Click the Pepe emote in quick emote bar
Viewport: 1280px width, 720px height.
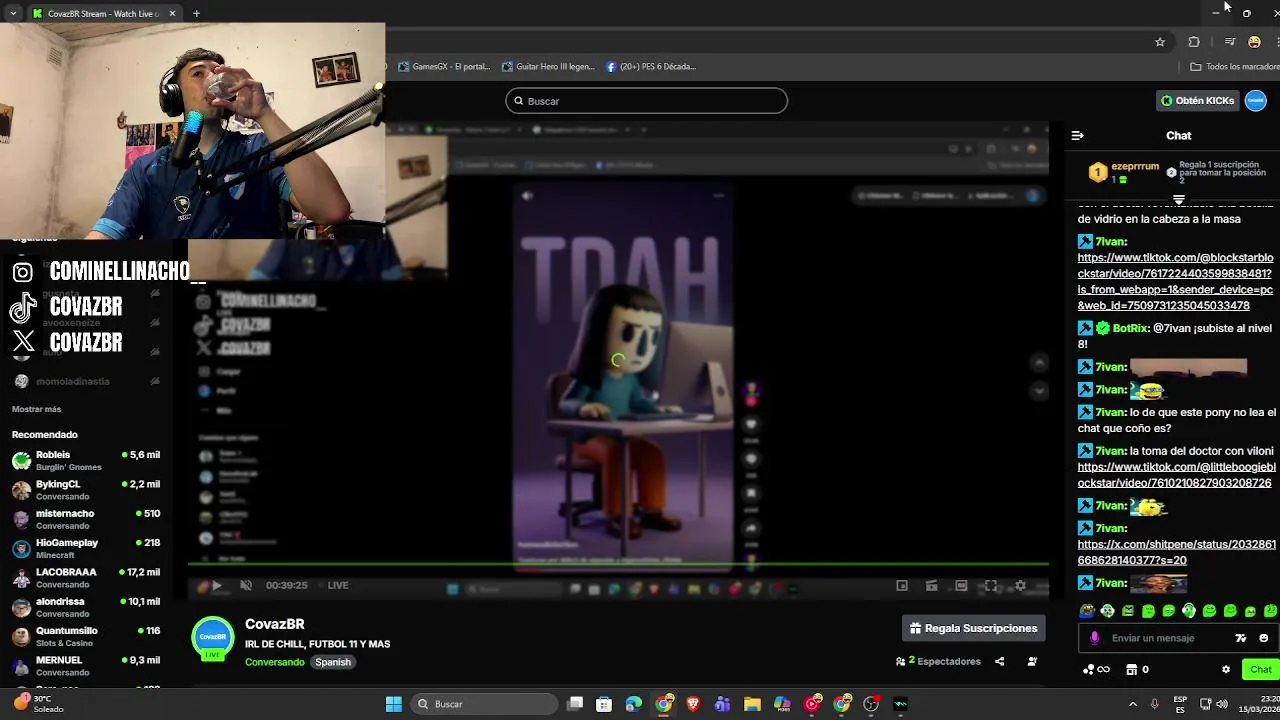click(x=1087, y=610)
